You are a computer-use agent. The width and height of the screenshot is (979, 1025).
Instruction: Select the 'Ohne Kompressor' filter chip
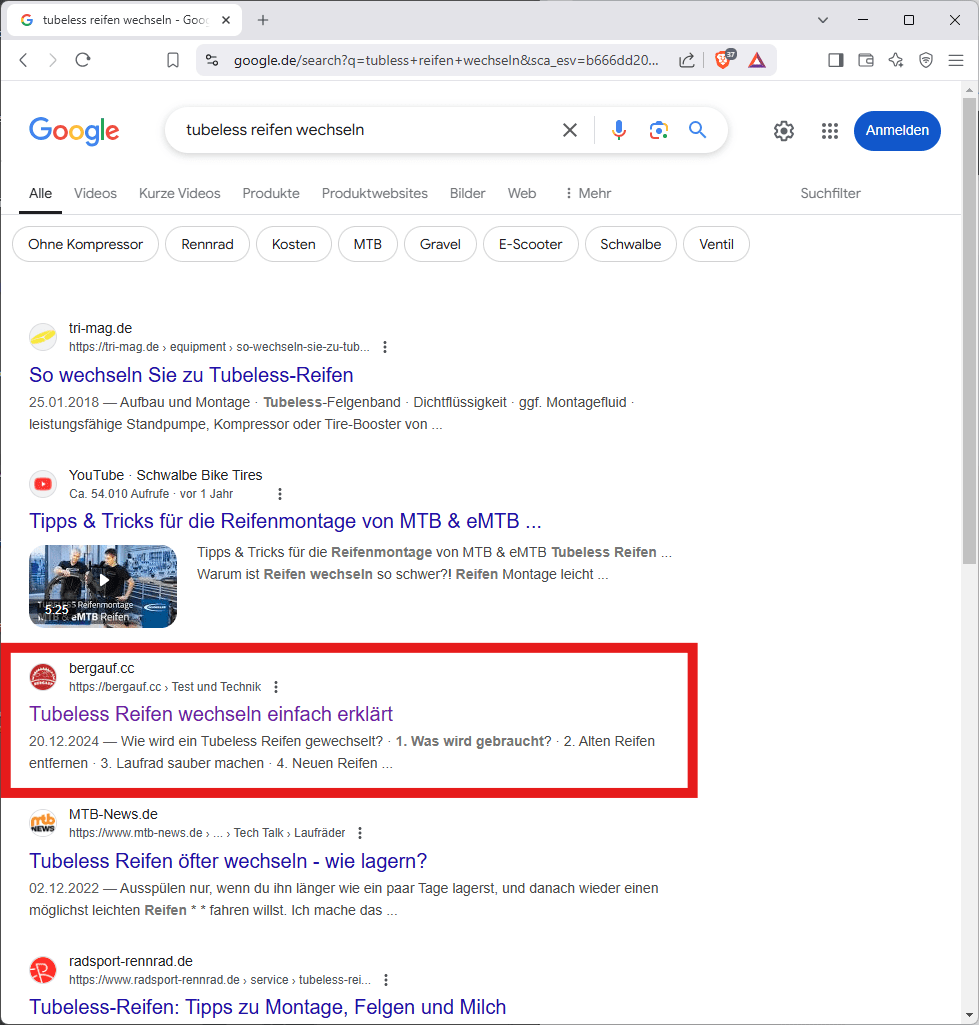pyautogui.click(x=85, y=244)
